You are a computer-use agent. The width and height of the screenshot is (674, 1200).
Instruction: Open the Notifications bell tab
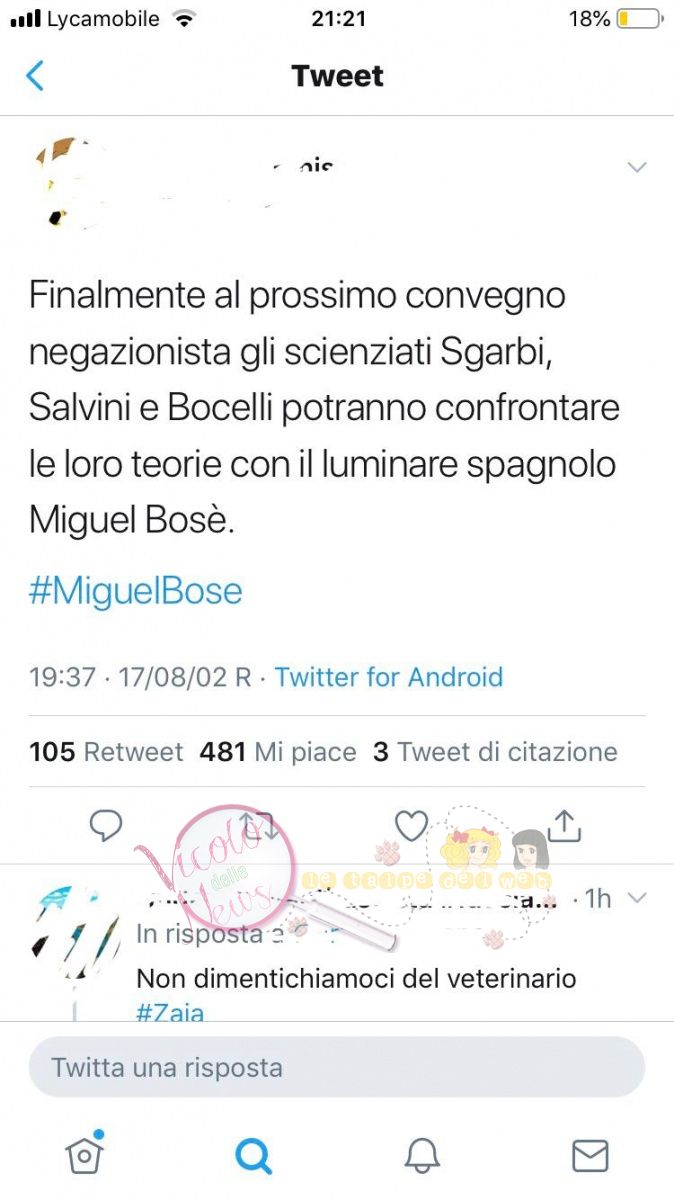[422, 1156]
